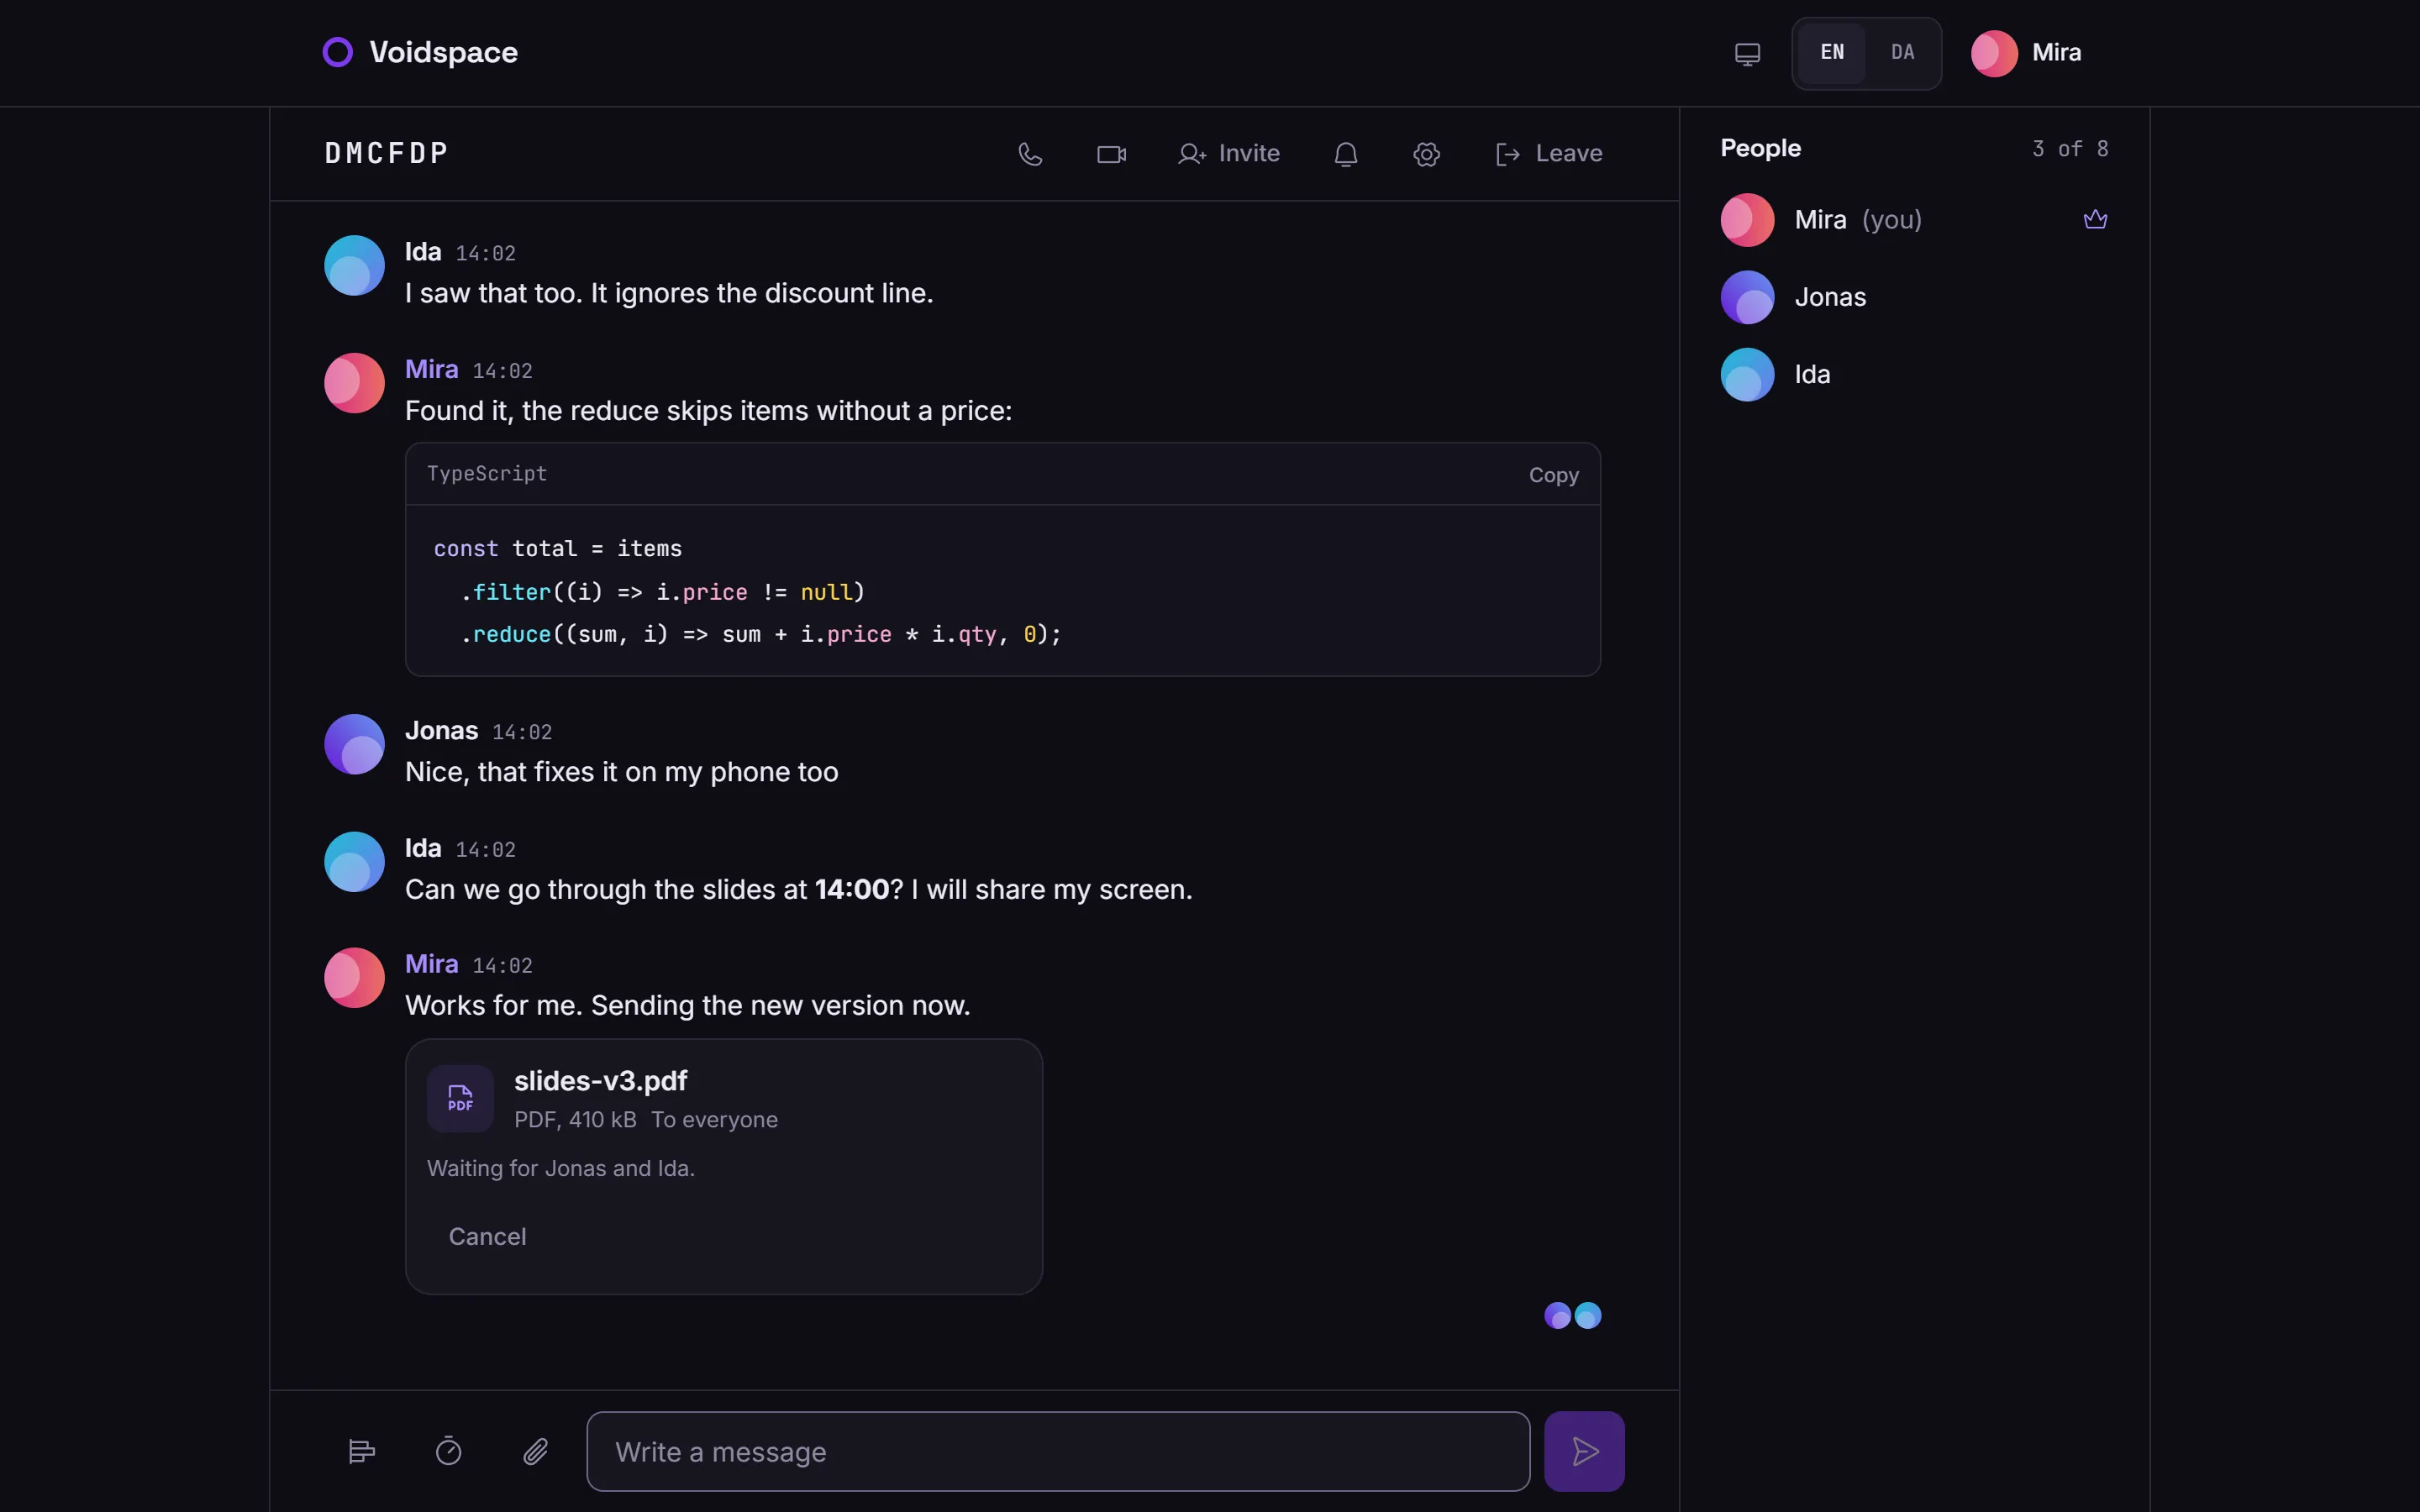This screenshot has width=2420, height=1512.
Task: Copy the TypeScript code block
Action: pyautogui.click(x=1553, y=475)
